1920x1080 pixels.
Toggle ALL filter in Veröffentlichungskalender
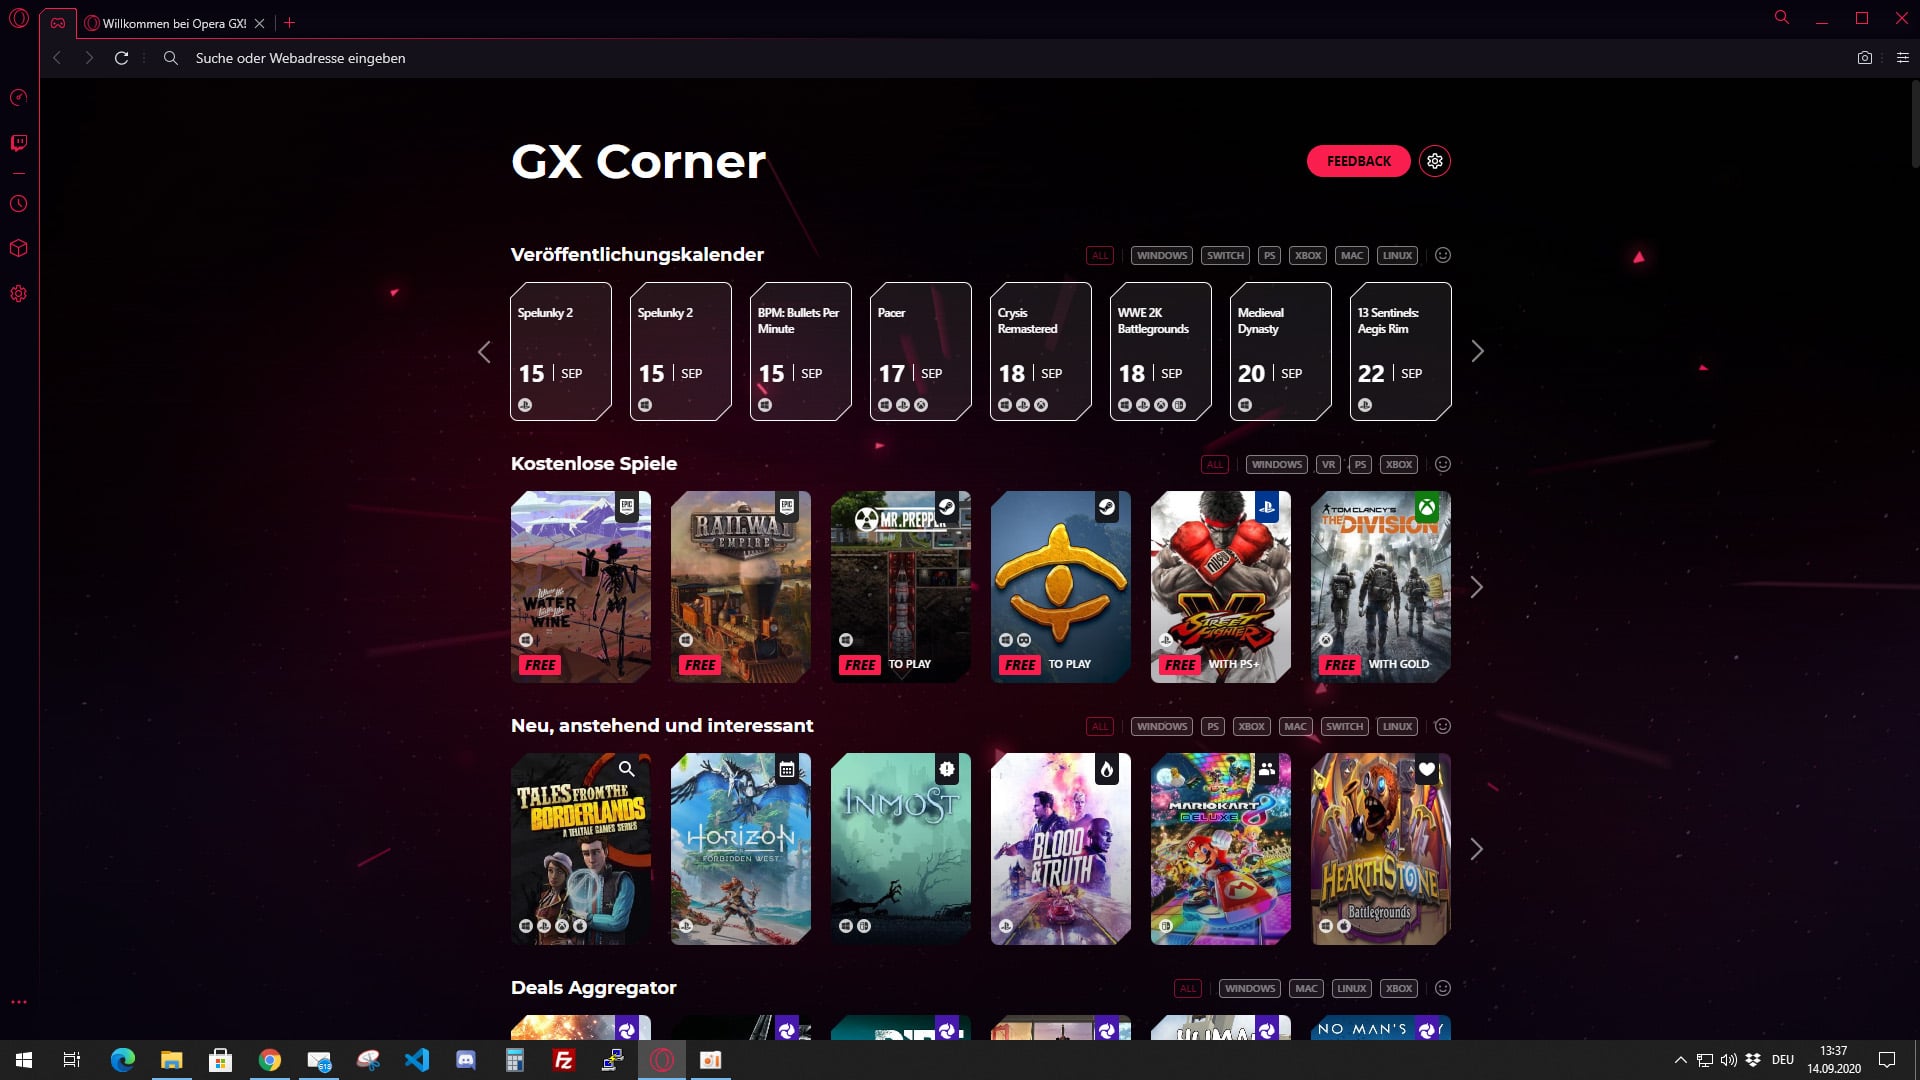pyautogui.click(x=1100, y=256)
